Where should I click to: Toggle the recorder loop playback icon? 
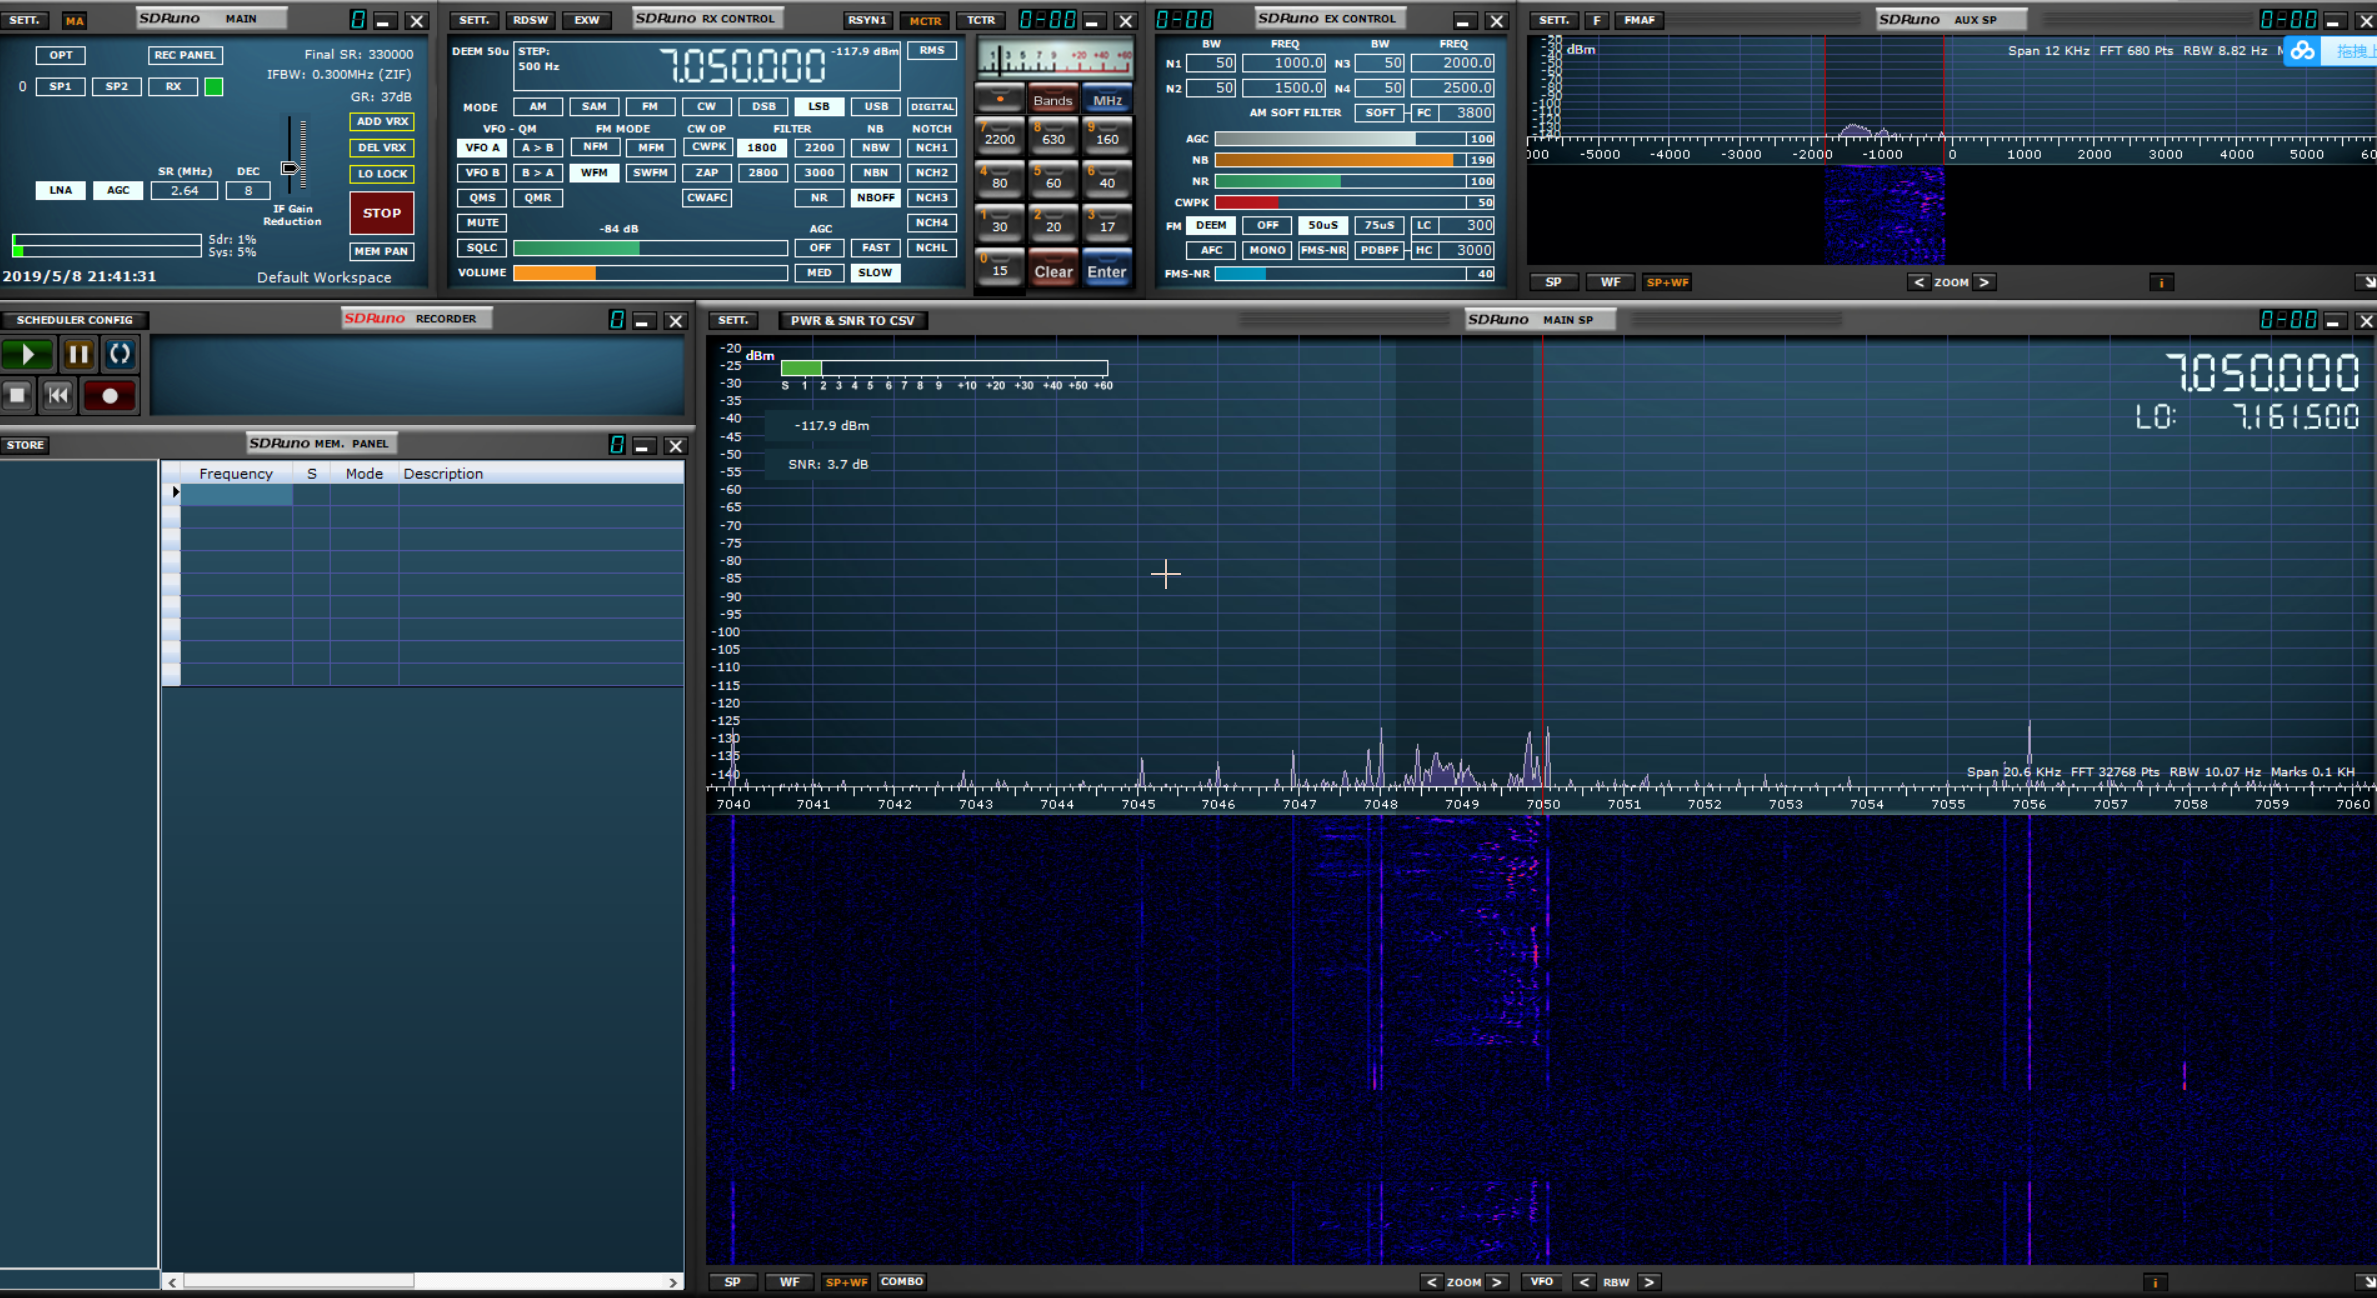[119, 354]
